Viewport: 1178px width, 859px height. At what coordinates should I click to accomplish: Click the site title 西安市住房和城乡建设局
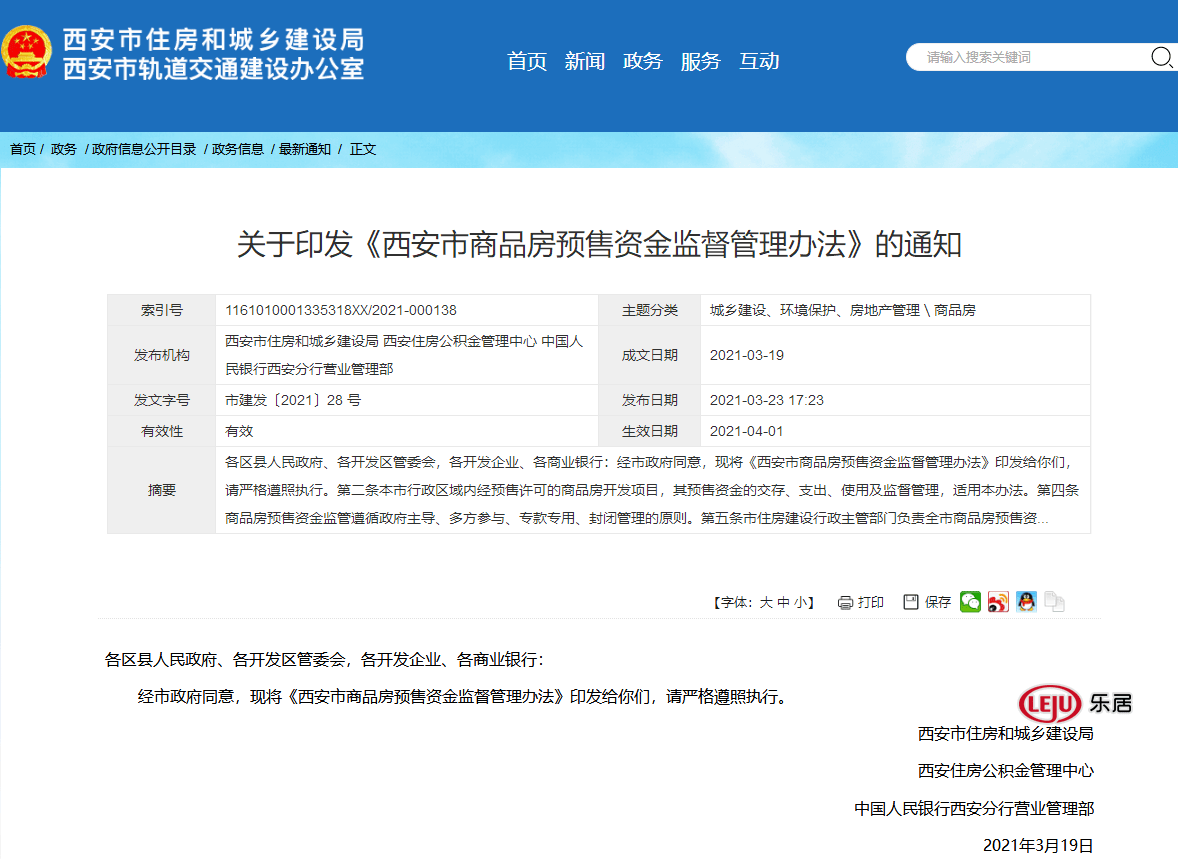tap(213, 39)
